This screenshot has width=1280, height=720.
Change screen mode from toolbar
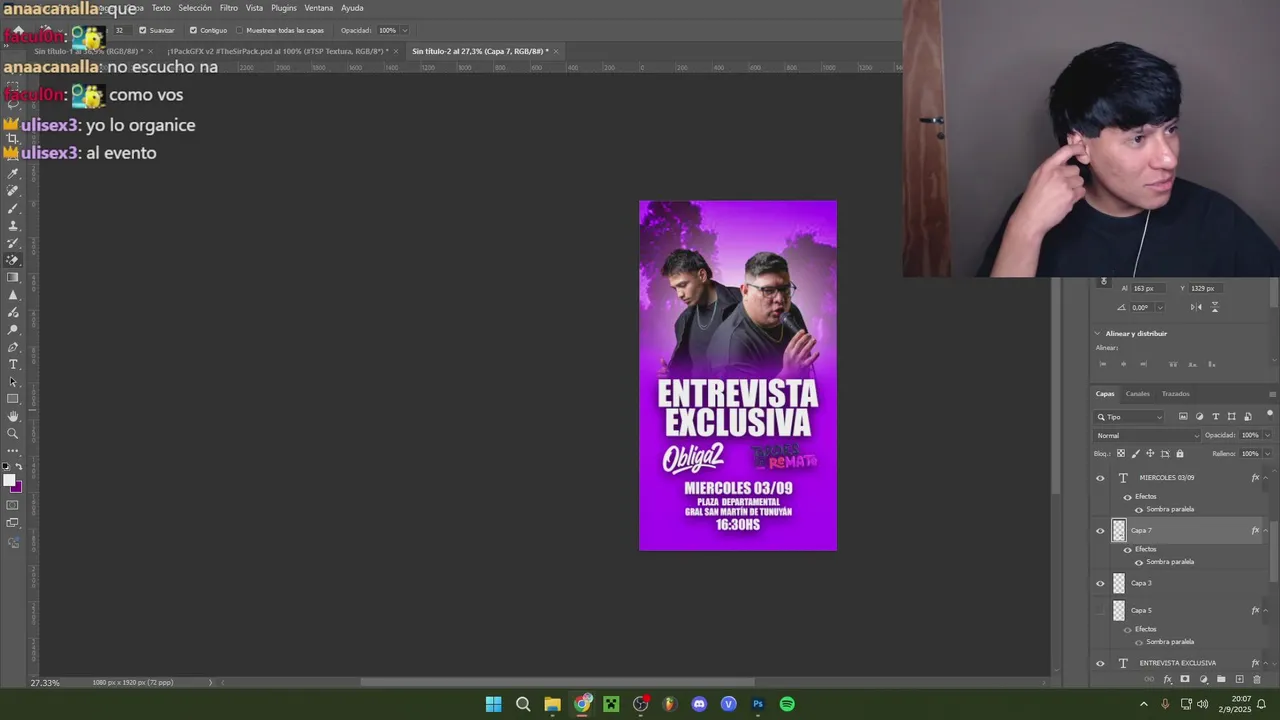(x=13, y=523)
